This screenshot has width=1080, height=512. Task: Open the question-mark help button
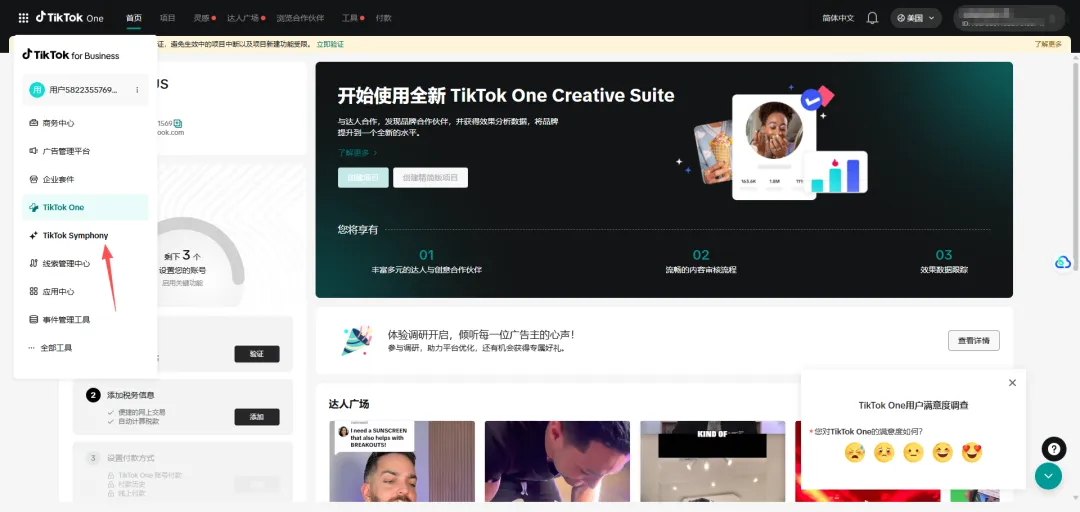1053,449
